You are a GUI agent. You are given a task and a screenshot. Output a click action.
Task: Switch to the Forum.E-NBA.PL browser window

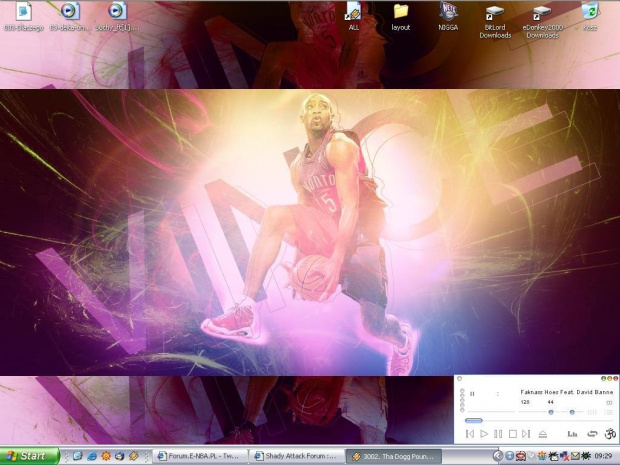(200, 456)
